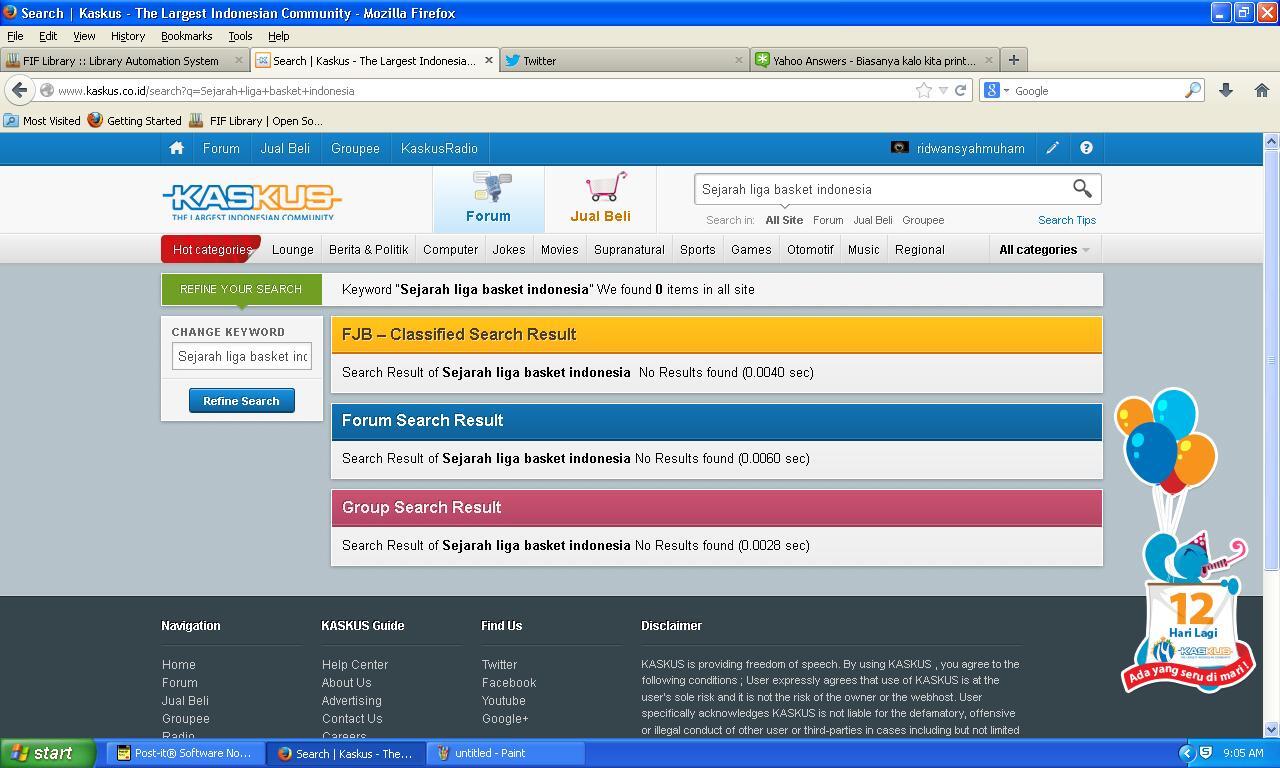This screenshot has height=768, width=1280.
Task: Open the Bookmarks menu
Action: click(x=186, y=36)
